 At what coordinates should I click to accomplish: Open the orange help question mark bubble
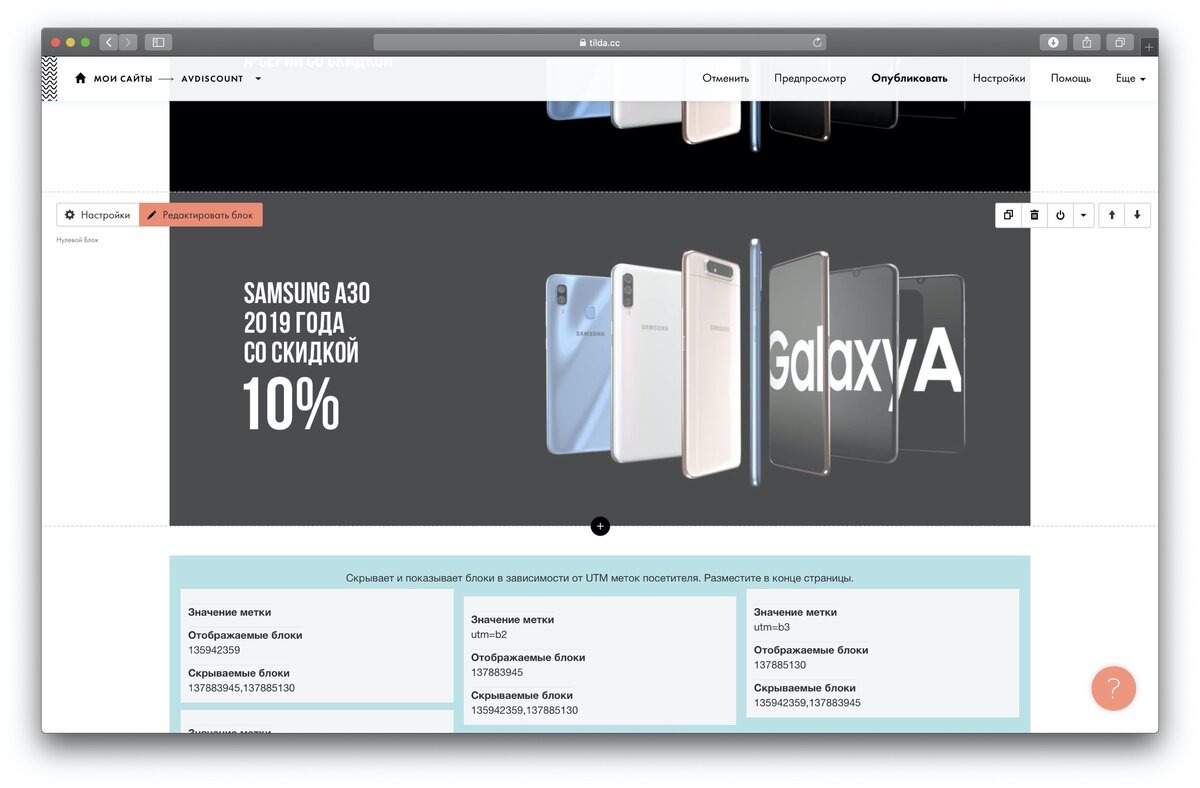(1113, 688)
